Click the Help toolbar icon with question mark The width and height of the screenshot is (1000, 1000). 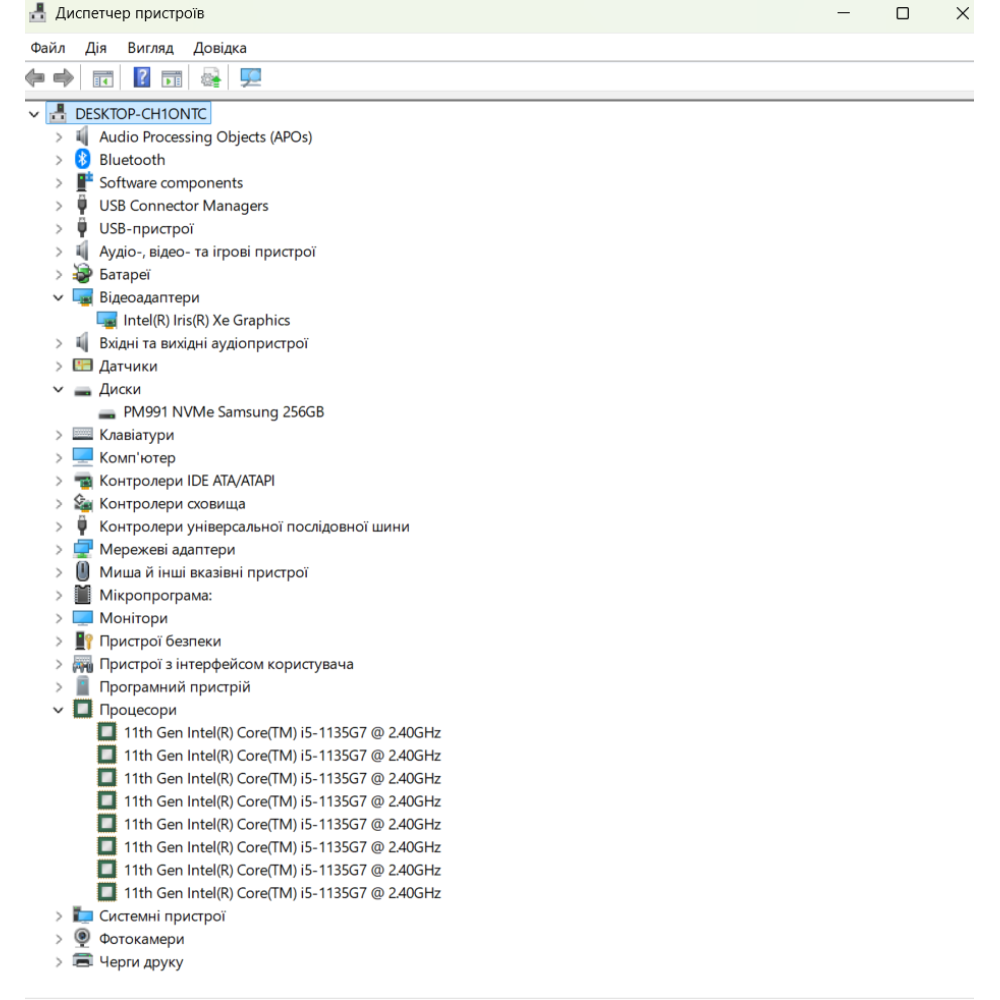coord(142,77)
